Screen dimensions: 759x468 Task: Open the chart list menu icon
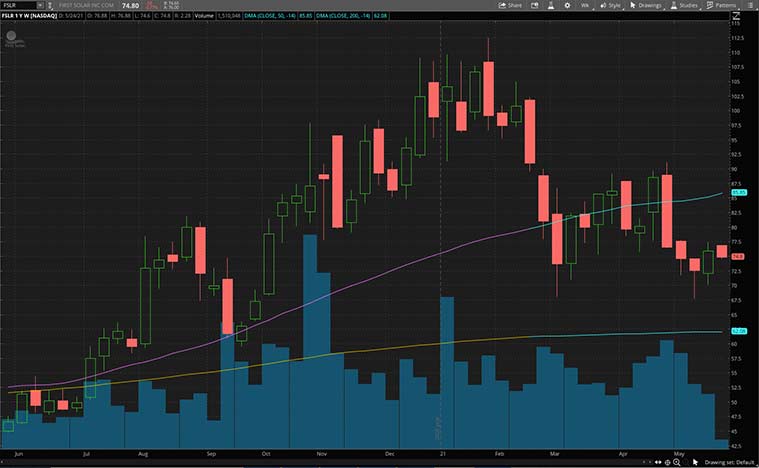750,5
